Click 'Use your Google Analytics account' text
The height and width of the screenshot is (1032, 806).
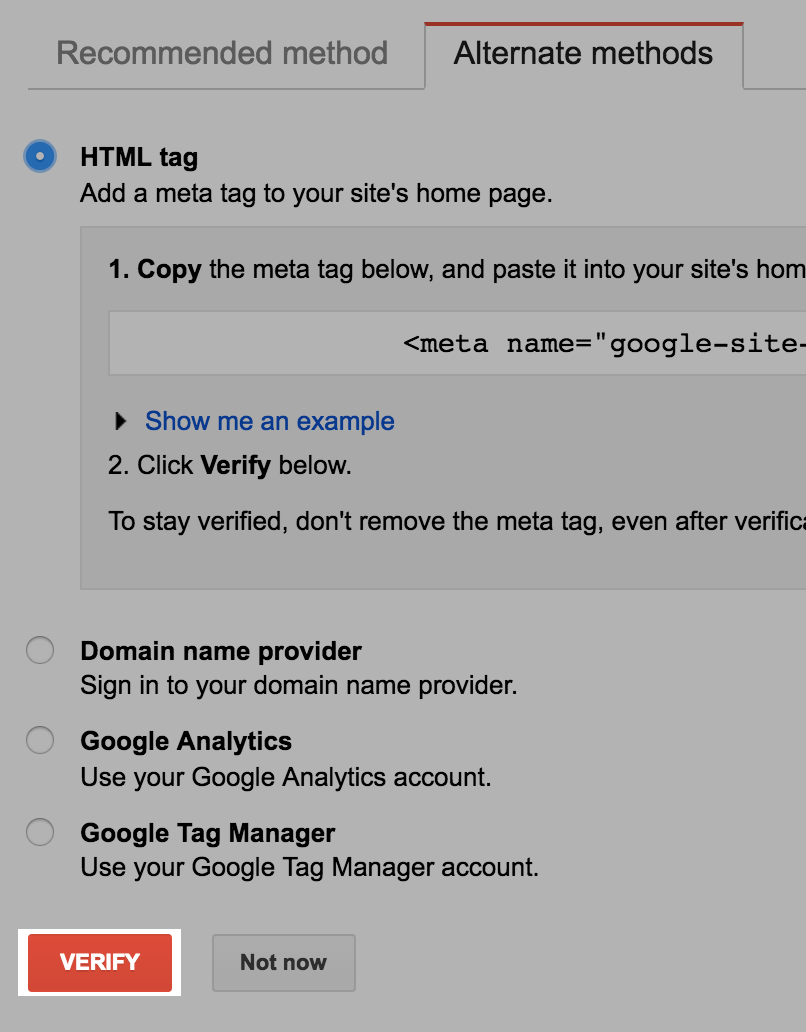coord(286,777)
